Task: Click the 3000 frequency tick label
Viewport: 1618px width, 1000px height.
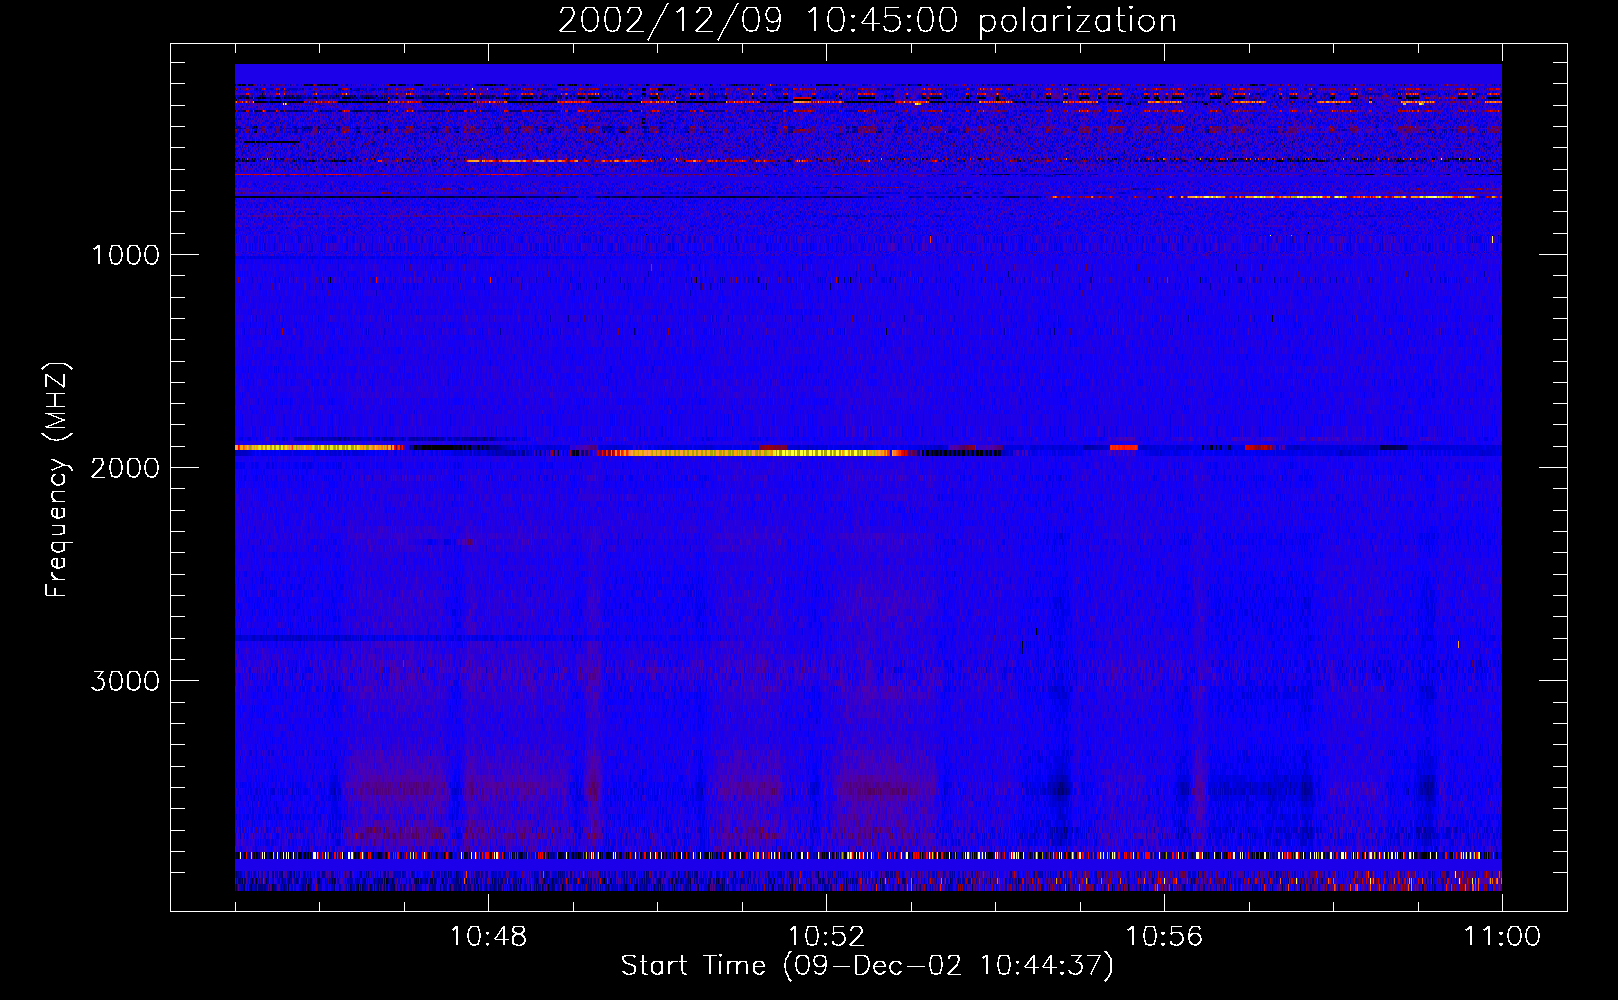Action: [x=125, y=681]
